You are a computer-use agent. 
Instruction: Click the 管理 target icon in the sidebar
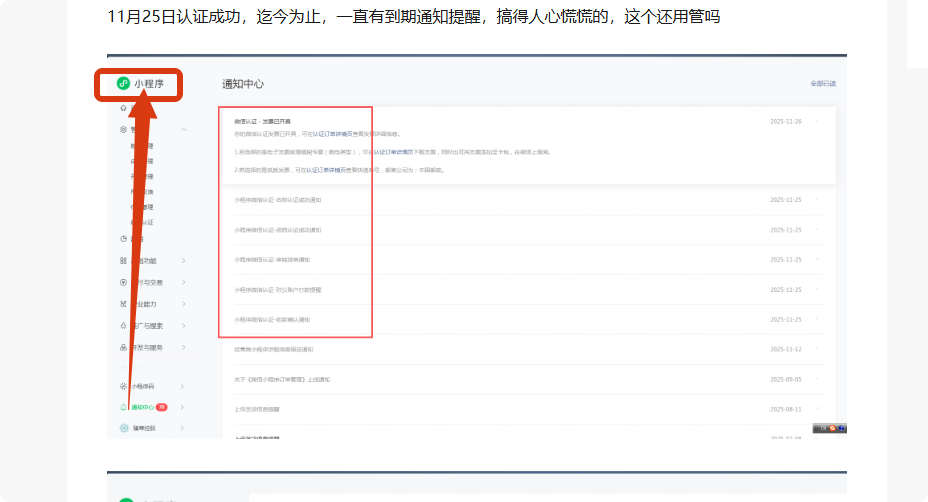pyautogui.click(x=123, y=129)
